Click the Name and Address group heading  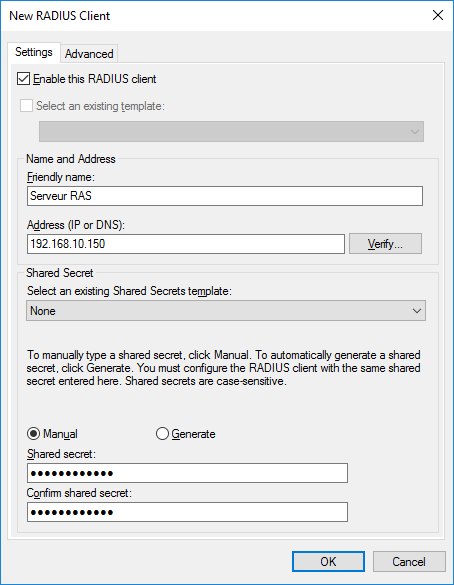71,159
